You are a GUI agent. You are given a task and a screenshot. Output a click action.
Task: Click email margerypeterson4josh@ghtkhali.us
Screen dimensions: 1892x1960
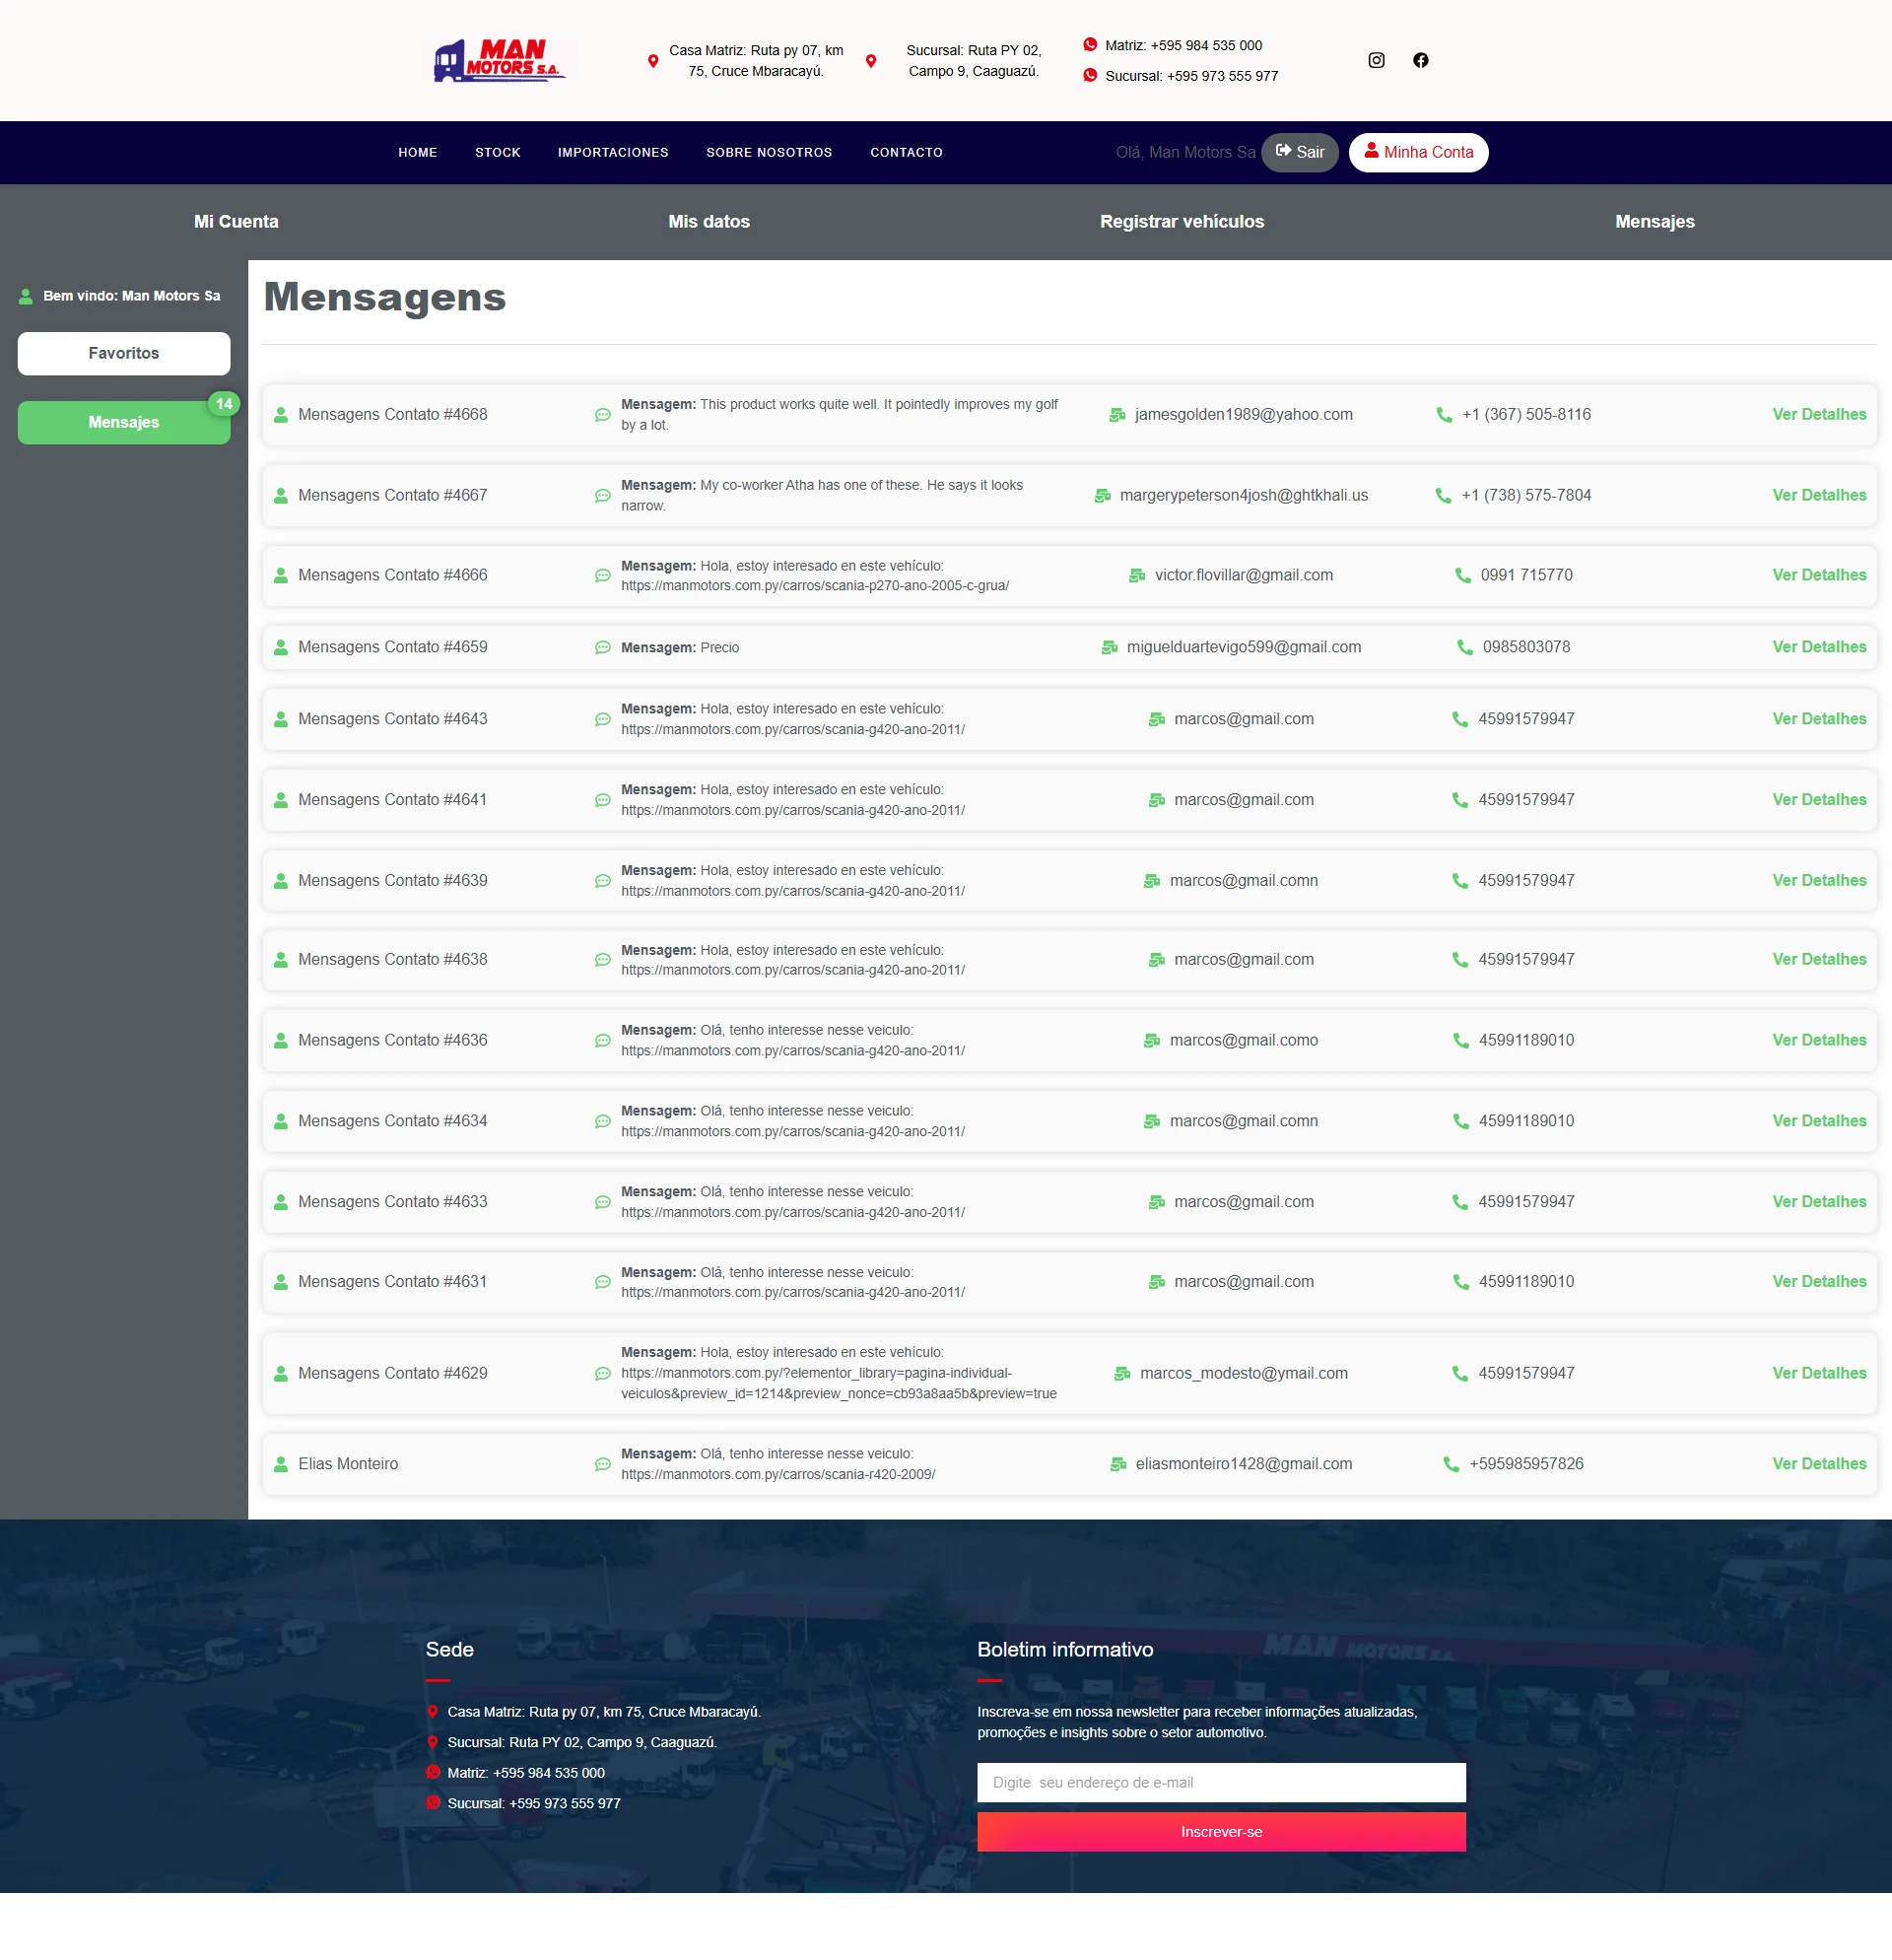[1244, 495]
